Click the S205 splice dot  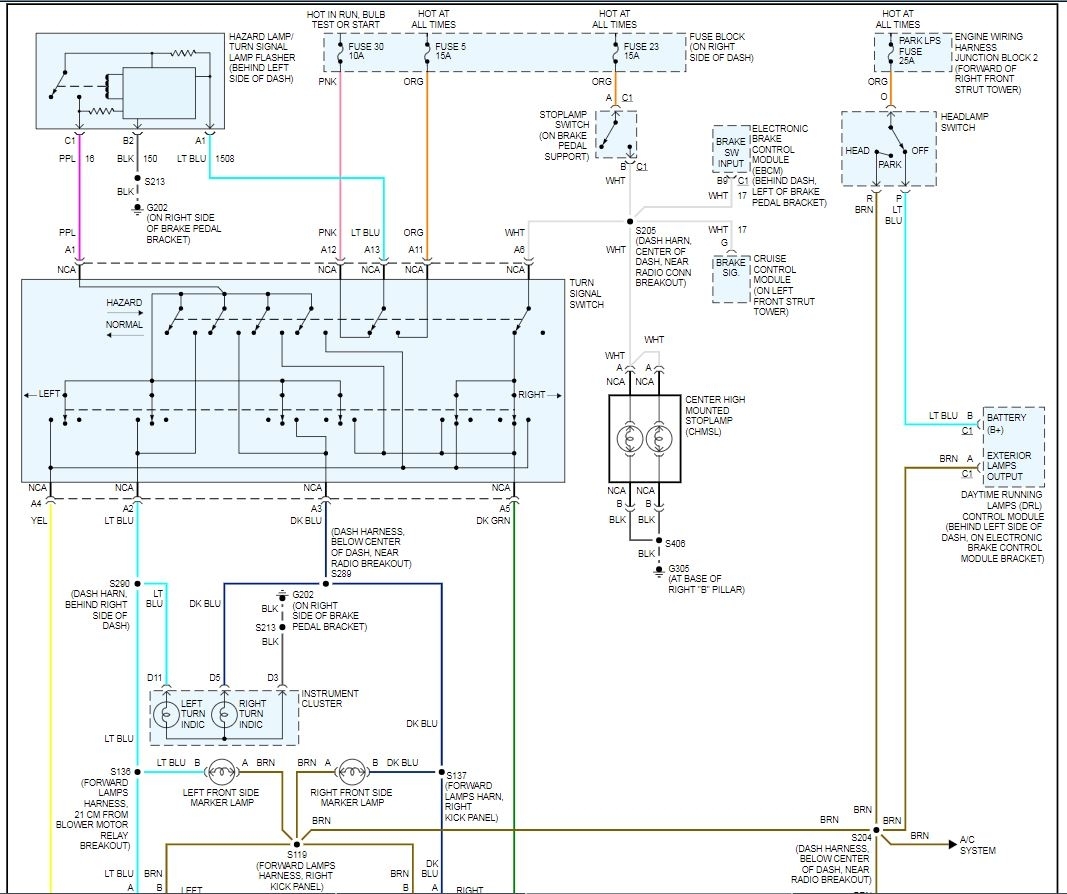630,221
